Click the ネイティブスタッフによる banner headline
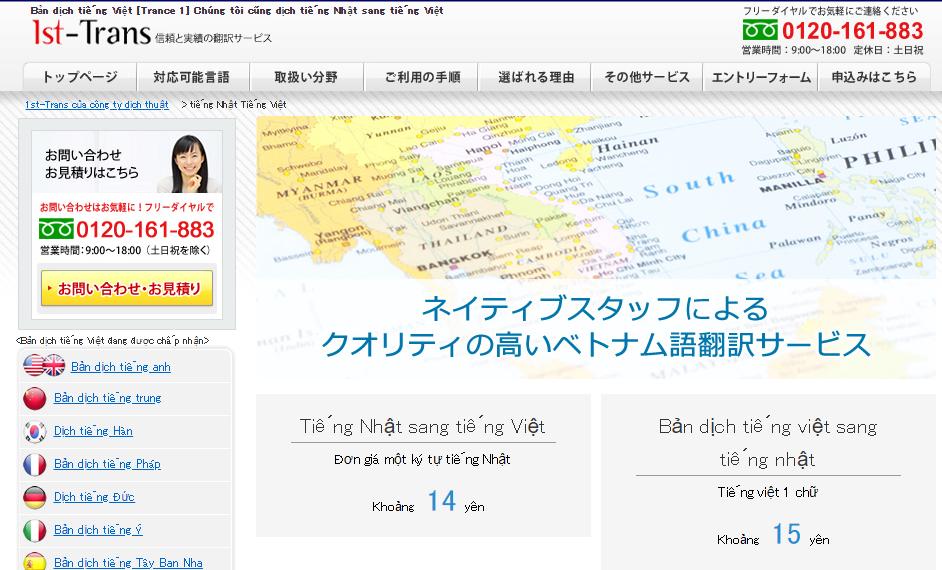The height and width of the screenshot is (570, 942). pyautogui.click(x=595, y=309)
